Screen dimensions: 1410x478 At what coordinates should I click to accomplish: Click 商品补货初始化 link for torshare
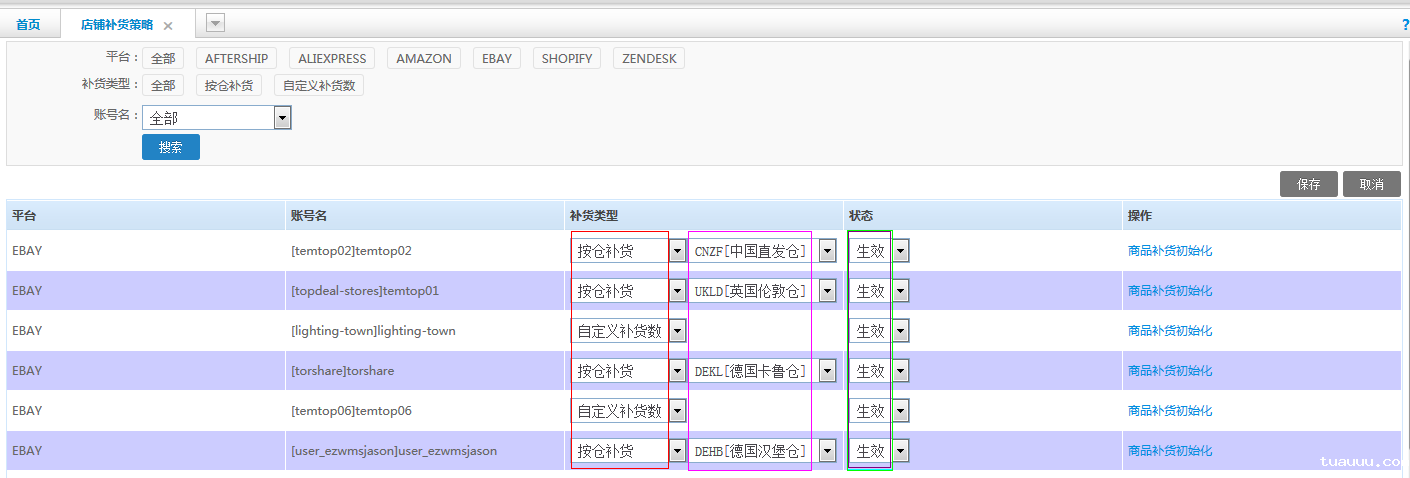pyautogui.click(x=1170, y=371)
